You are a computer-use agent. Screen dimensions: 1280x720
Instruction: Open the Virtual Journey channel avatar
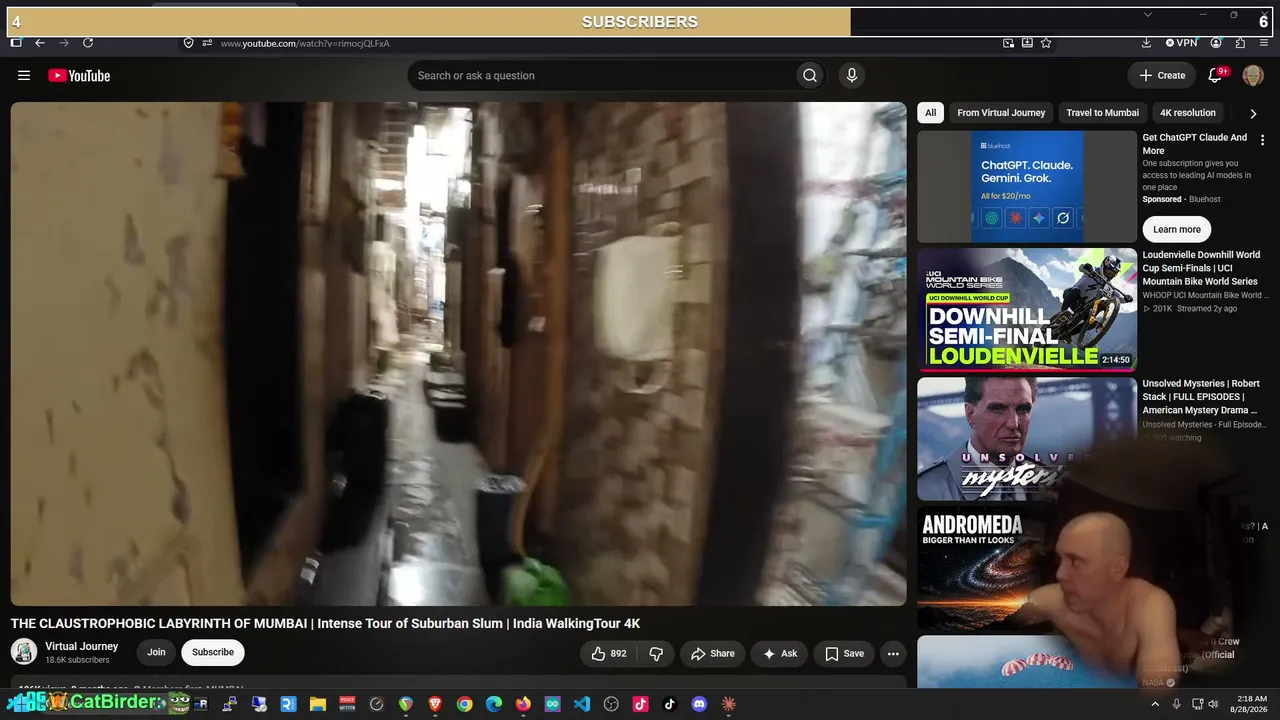(24, 652)
